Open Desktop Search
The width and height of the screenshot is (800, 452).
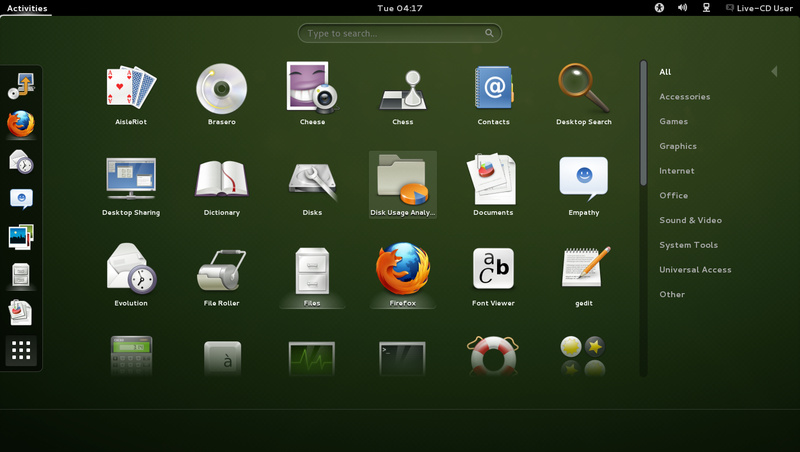(584, 95)
